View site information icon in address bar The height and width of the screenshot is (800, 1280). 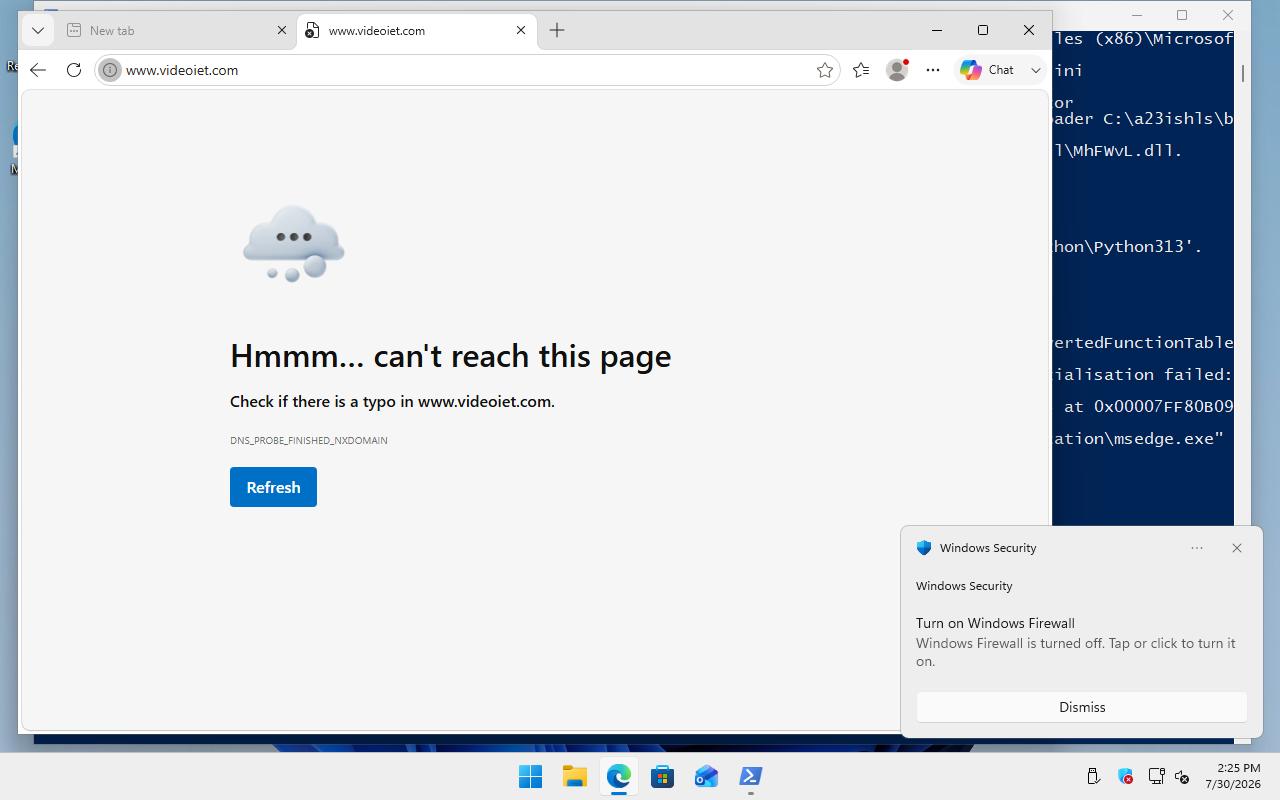point(110,70)
